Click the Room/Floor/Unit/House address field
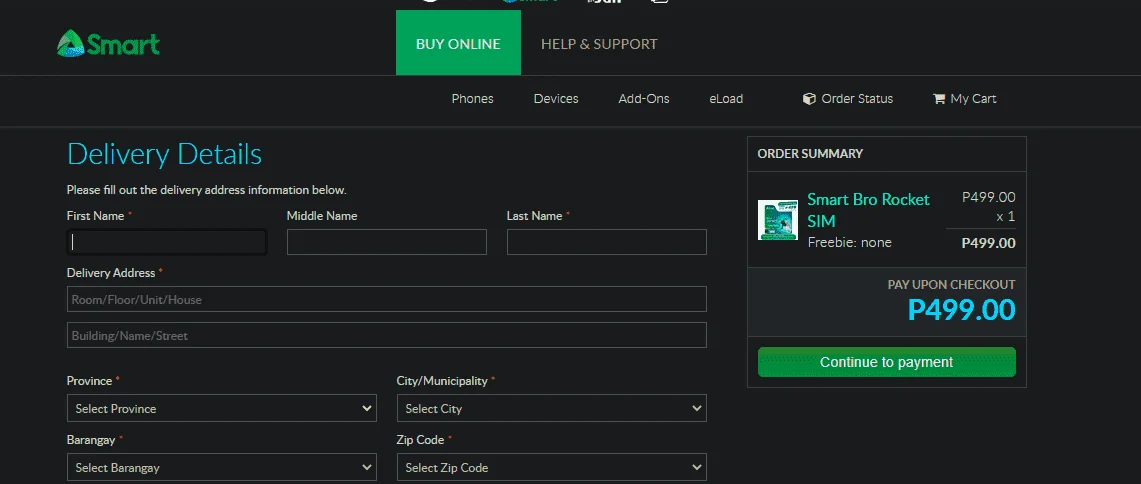This screenshot has height=484, width=1141. pyautogui.click(x=386, y=299)
